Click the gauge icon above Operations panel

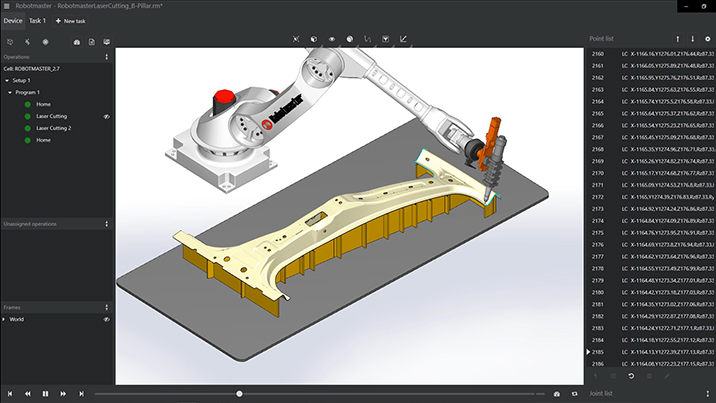click(77, 42)
